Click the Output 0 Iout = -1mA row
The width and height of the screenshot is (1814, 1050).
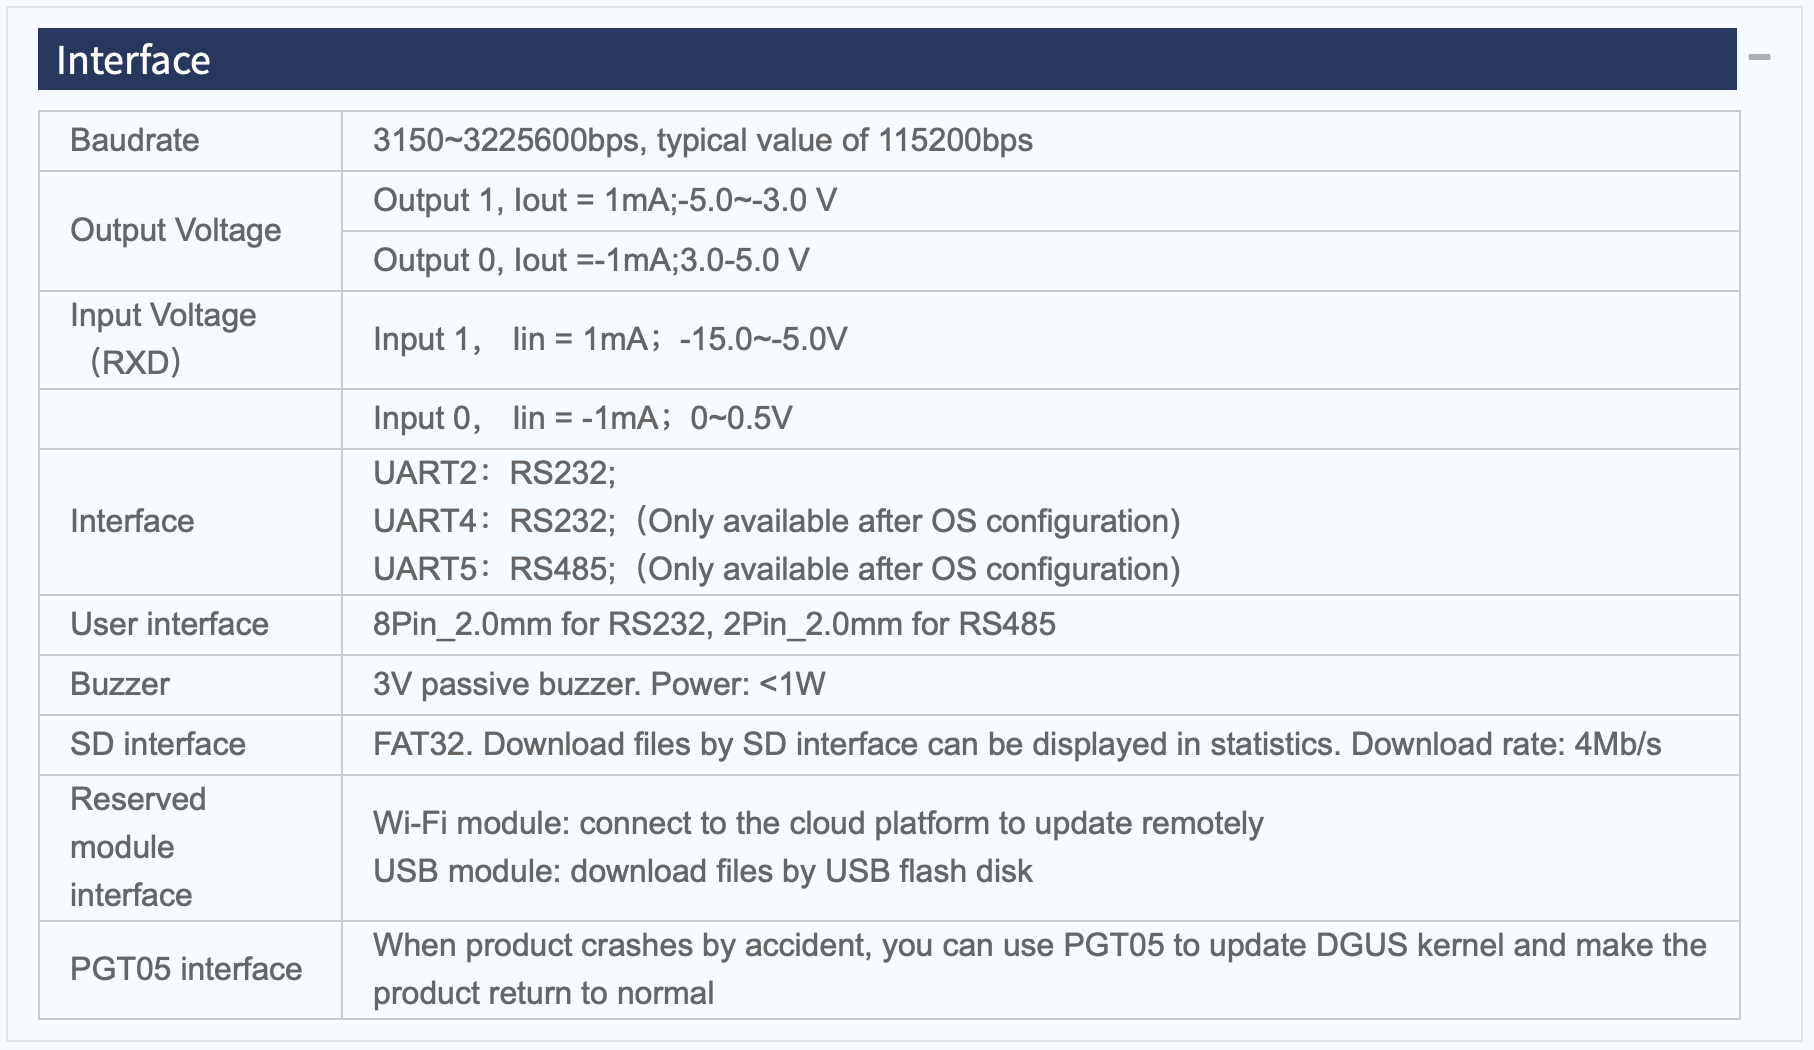click(x=1040, y=261)
